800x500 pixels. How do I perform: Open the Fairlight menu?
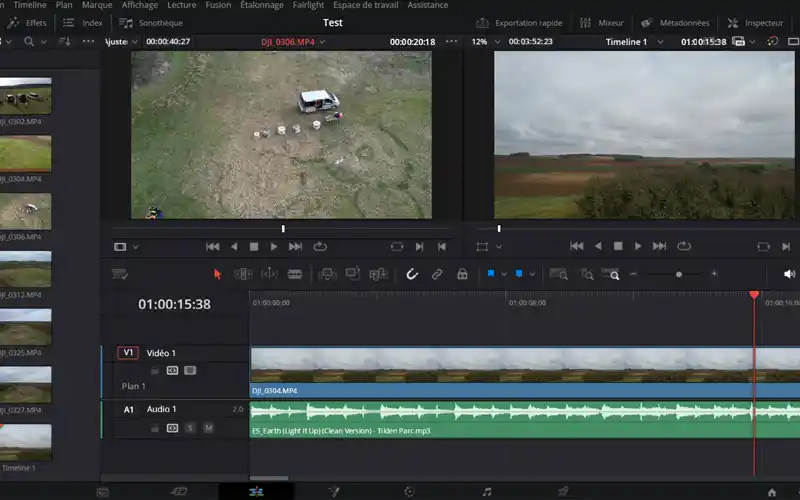coord(308,5)
